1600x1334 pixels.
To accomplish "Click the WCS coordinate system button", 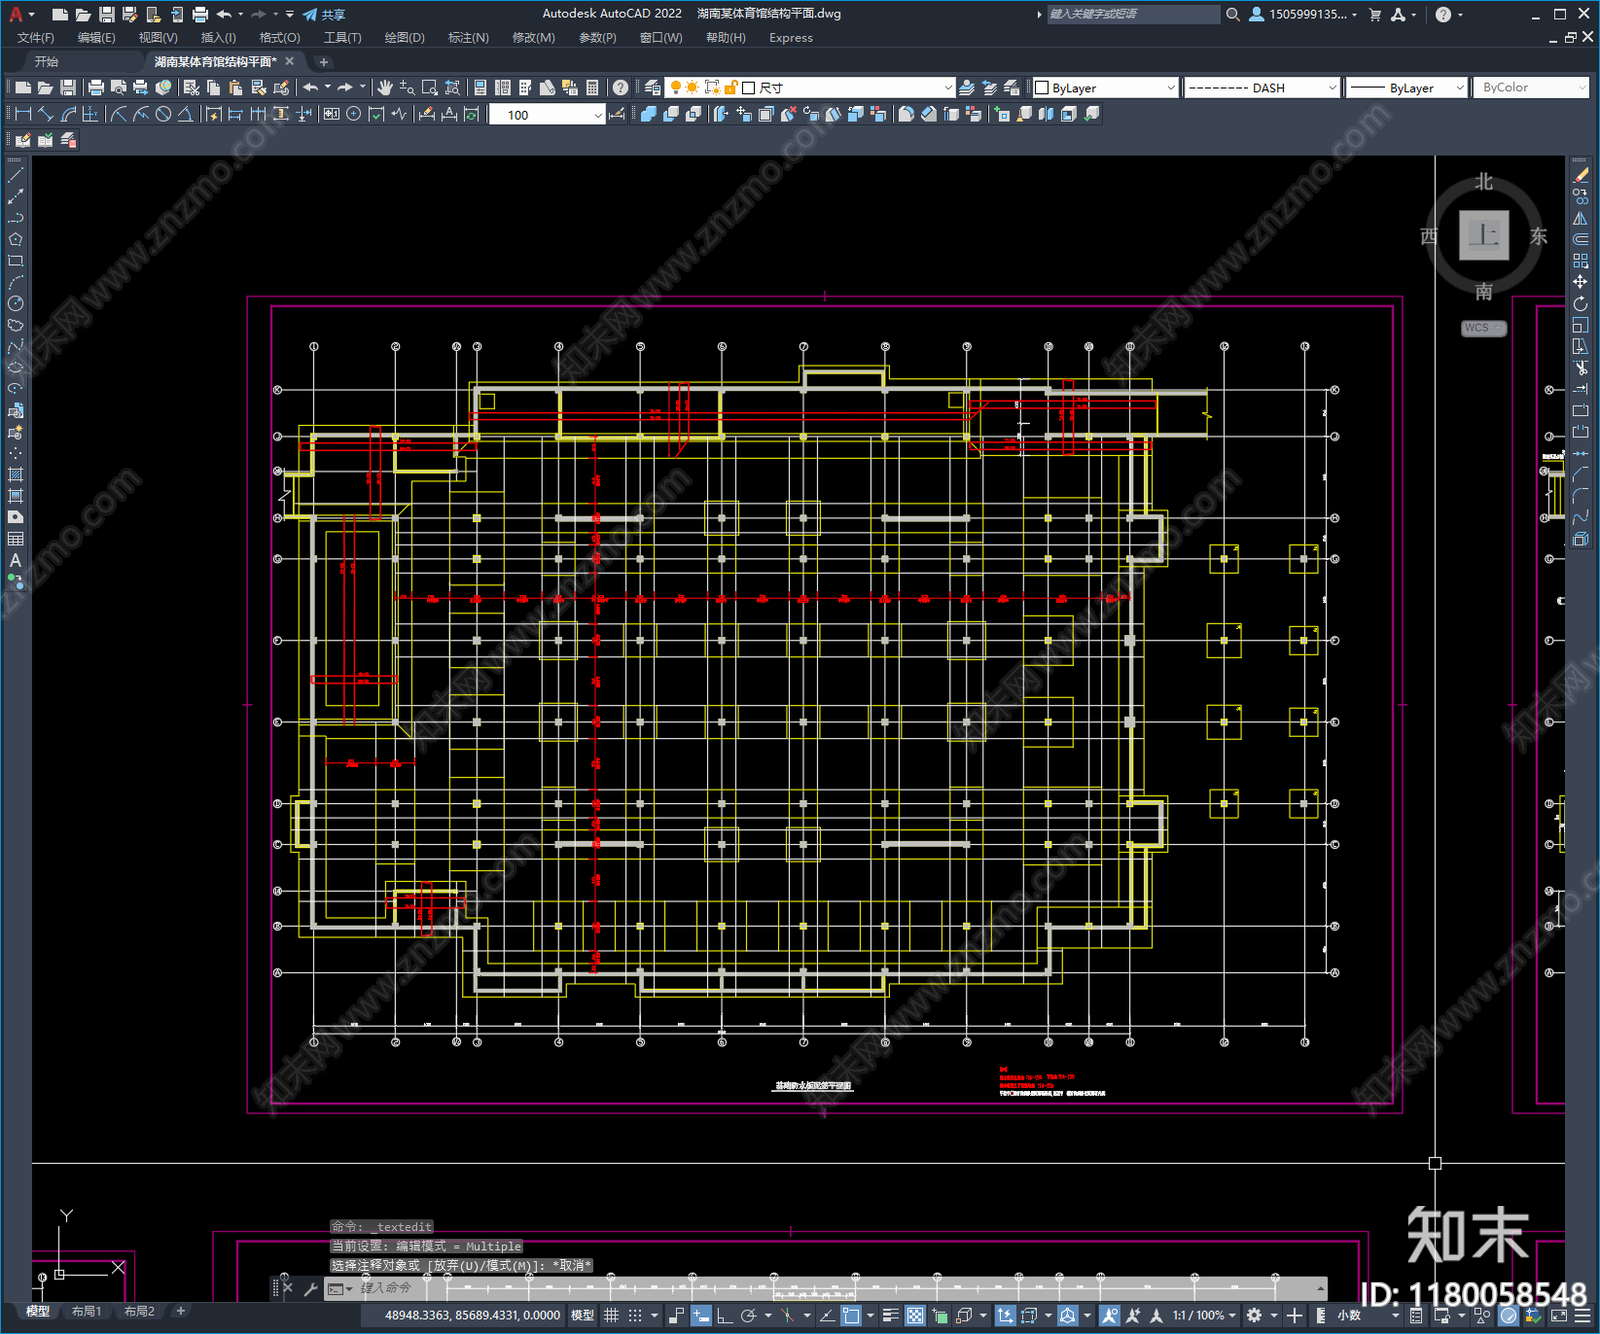I will [1484, 328].
